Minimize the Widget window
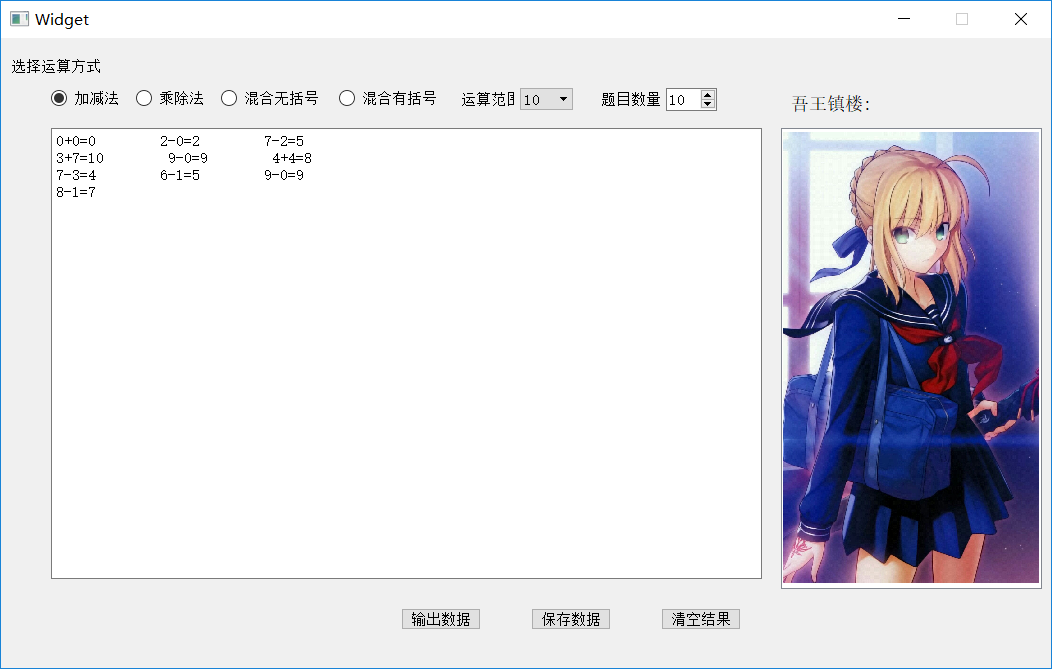Screen dimensions: 1052x669 point(904,19)
